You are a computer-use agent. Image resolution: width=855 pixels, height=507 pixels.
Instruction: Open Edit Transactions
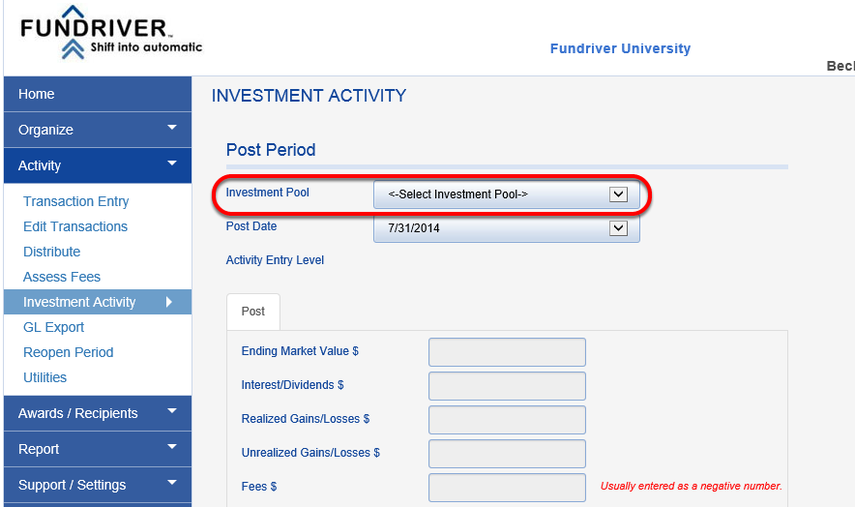tap(75, 226)
